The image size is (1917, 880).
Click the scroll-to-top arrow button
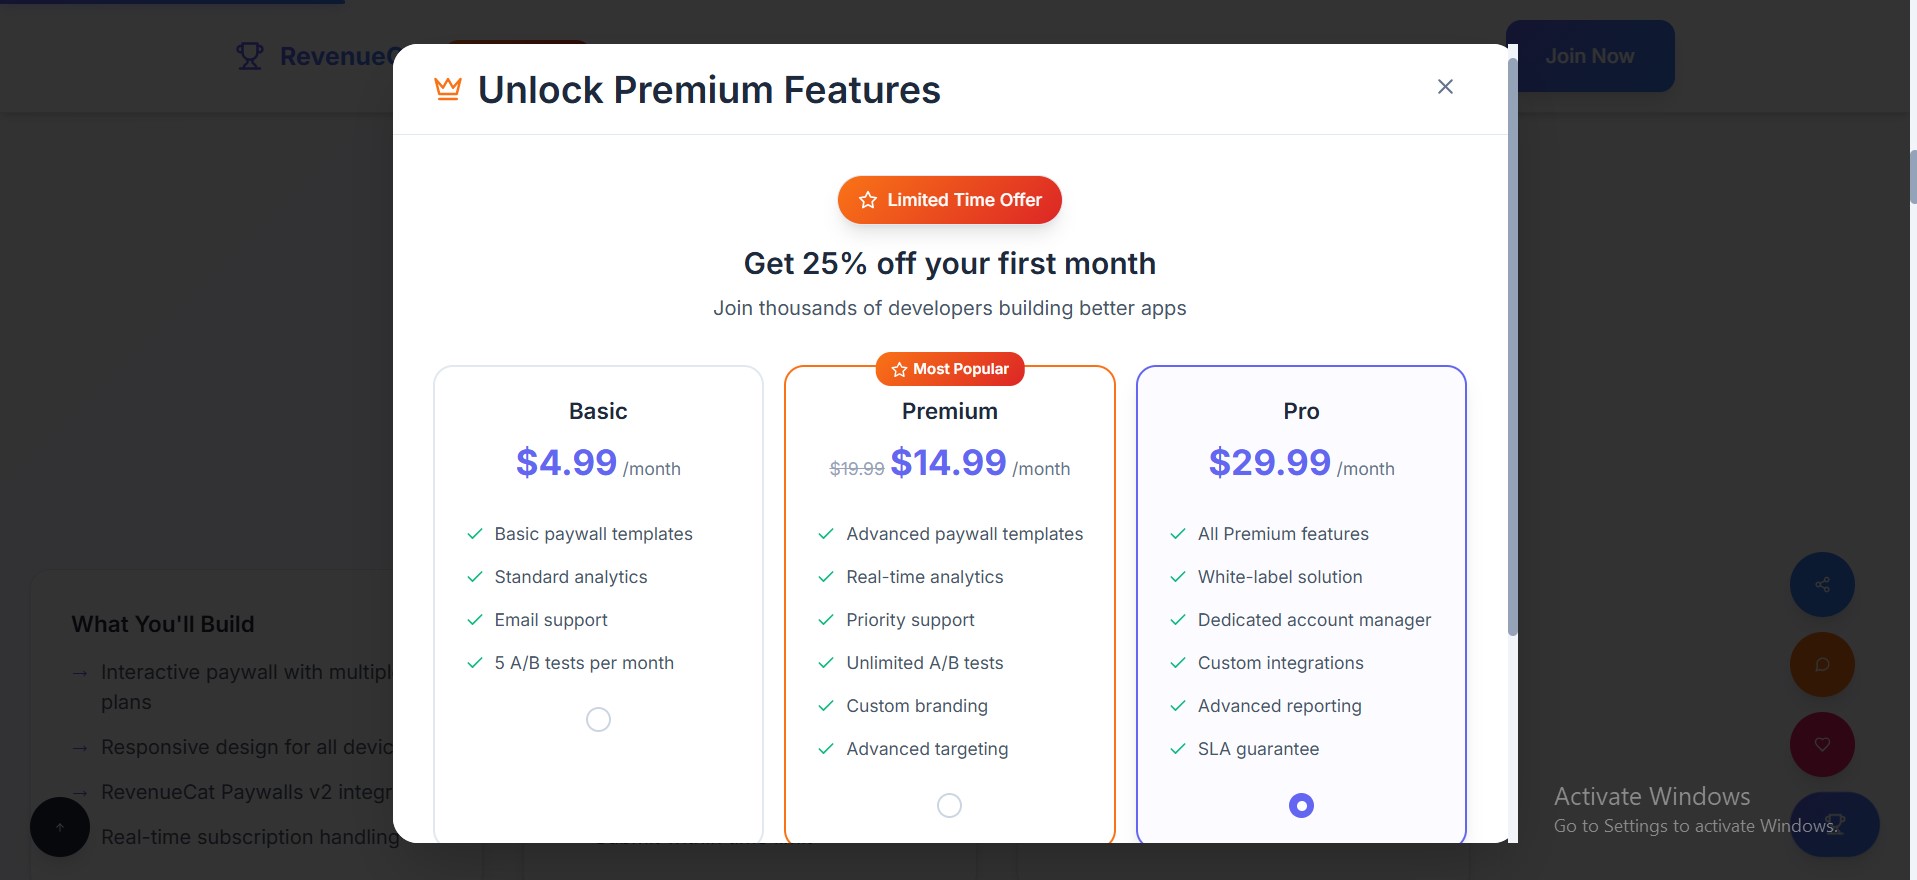[x=60, y=827]
